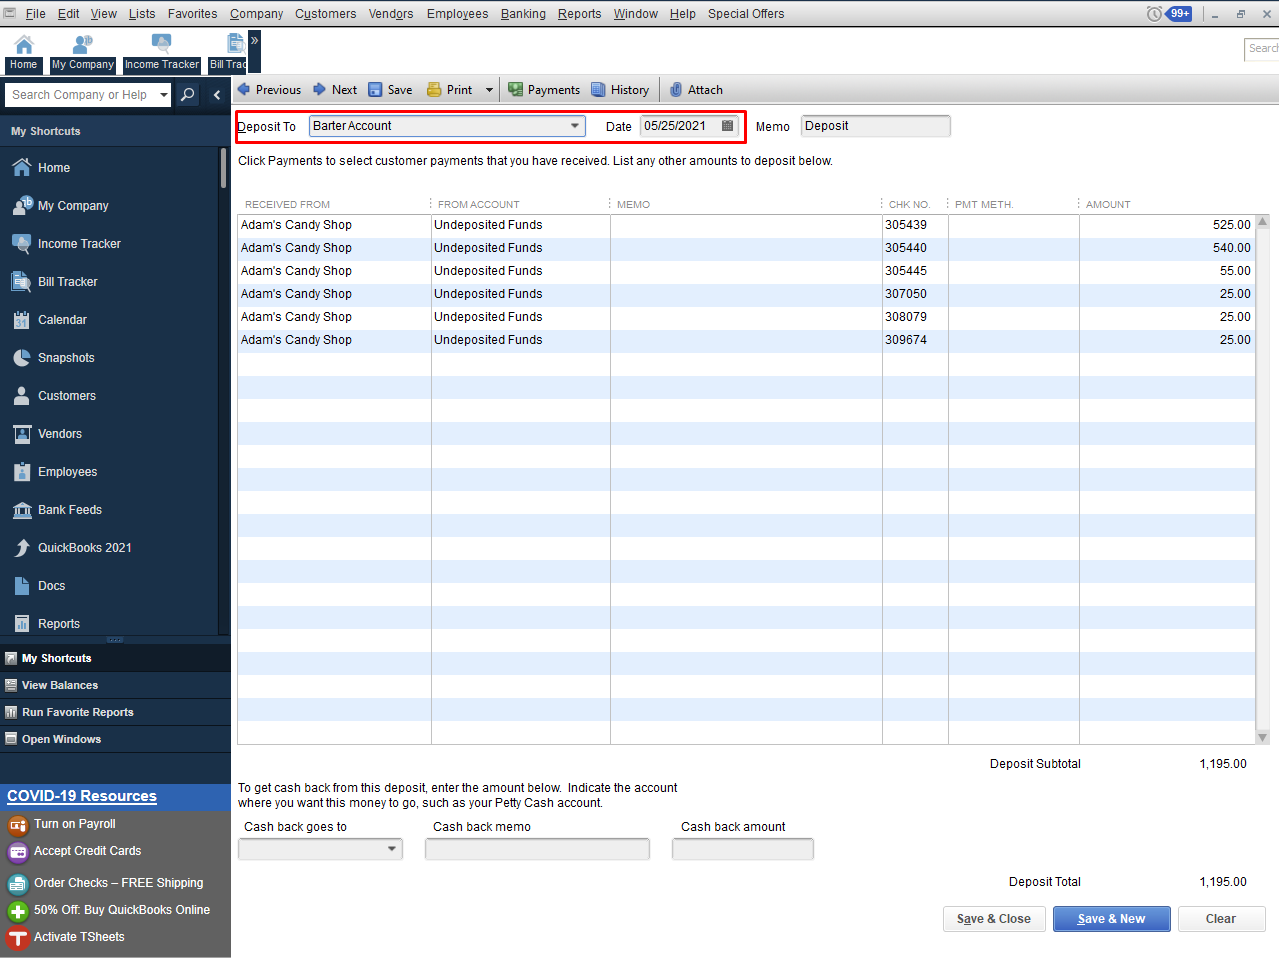Click deposit list scrollbar down arrow

tap(1262, 737)
